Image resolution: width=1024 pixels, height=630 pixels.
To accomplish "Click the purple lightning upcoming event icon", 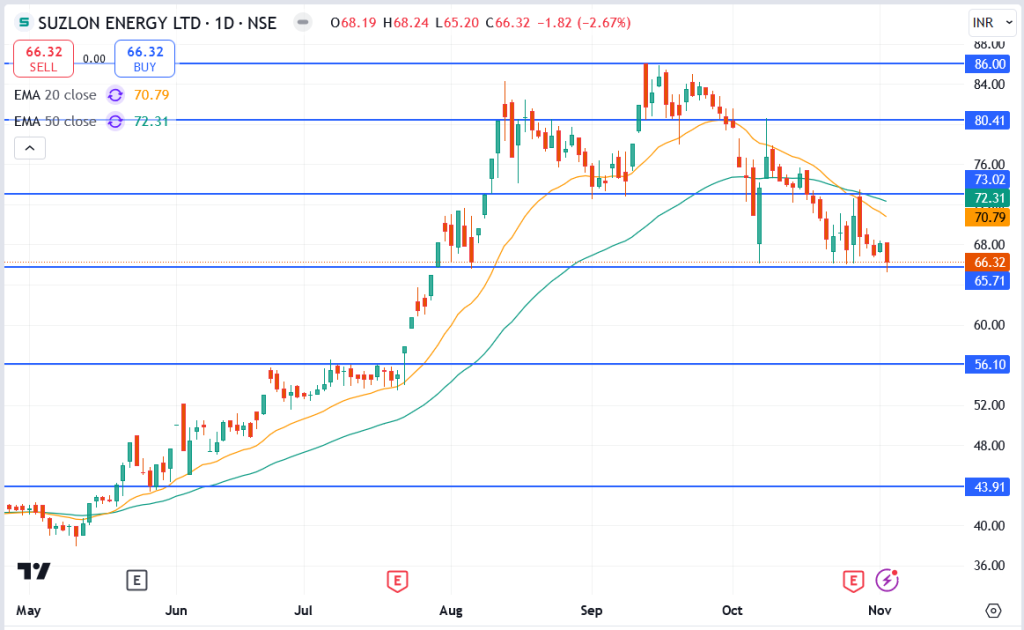I will [x=887, y=580].
